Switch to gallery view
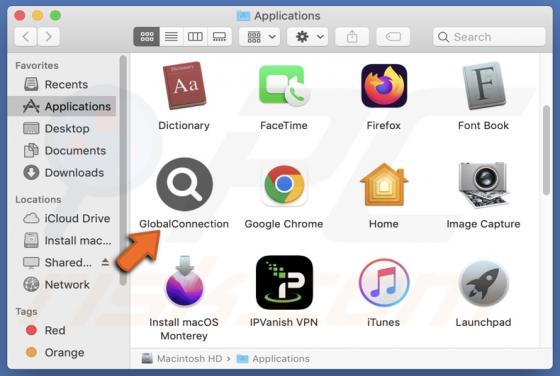Screen dimensions: 560x376 [x=219, y=36]
